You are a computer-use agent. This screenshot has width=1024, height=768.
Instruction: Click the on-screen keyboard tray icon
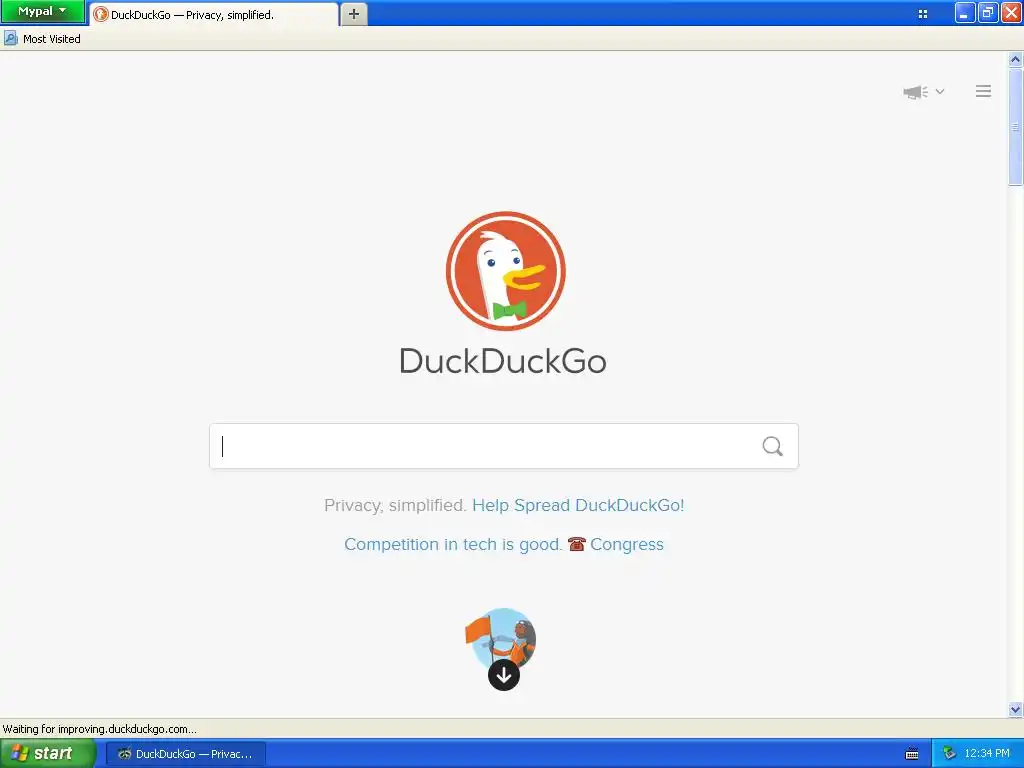[x=912, y=754]
